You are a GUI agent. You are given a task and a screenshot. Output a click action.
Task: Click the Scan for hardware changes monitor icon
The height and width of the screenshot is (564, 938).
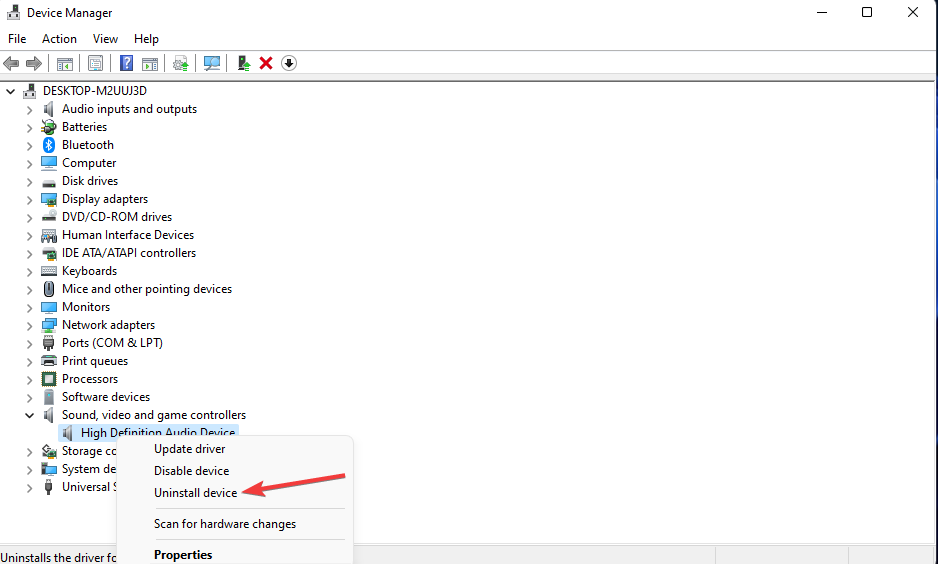212,63
